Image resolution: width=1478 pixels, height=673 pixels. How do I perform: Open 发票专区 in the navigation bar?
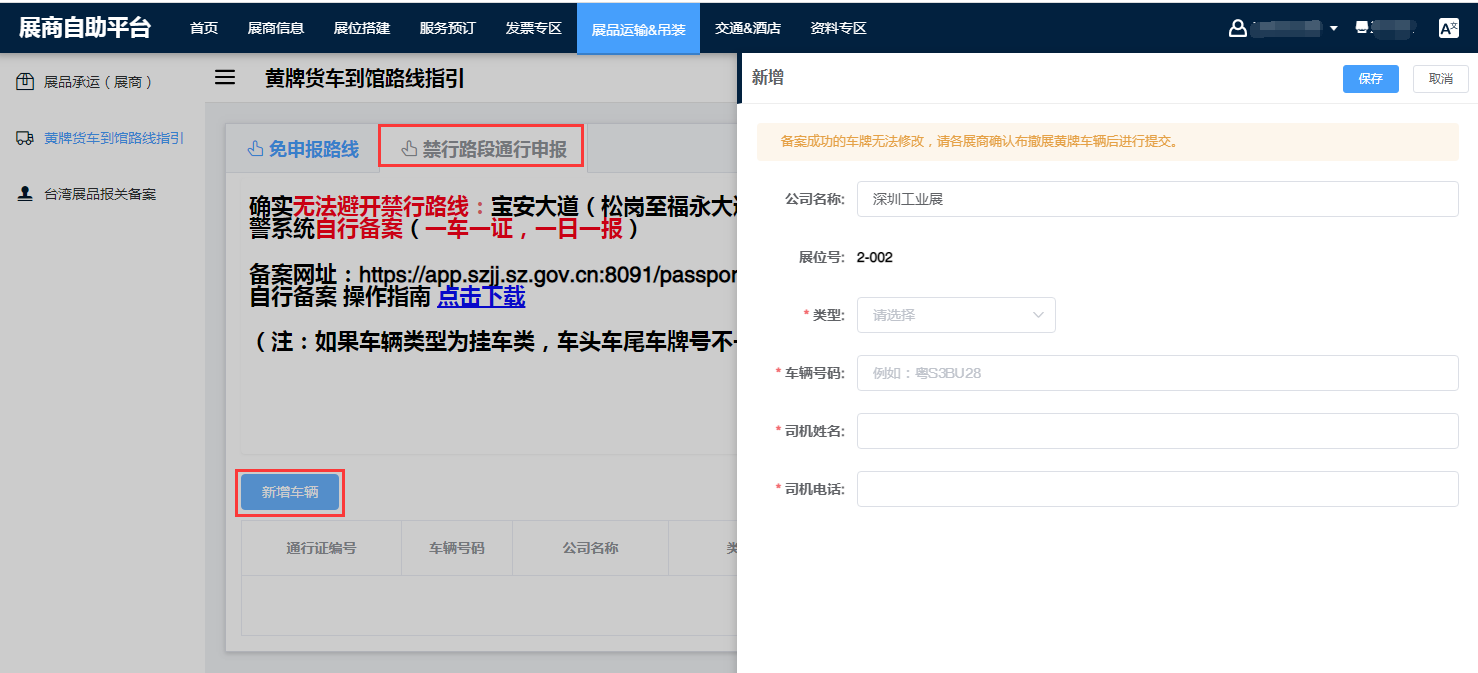(533, 28)
